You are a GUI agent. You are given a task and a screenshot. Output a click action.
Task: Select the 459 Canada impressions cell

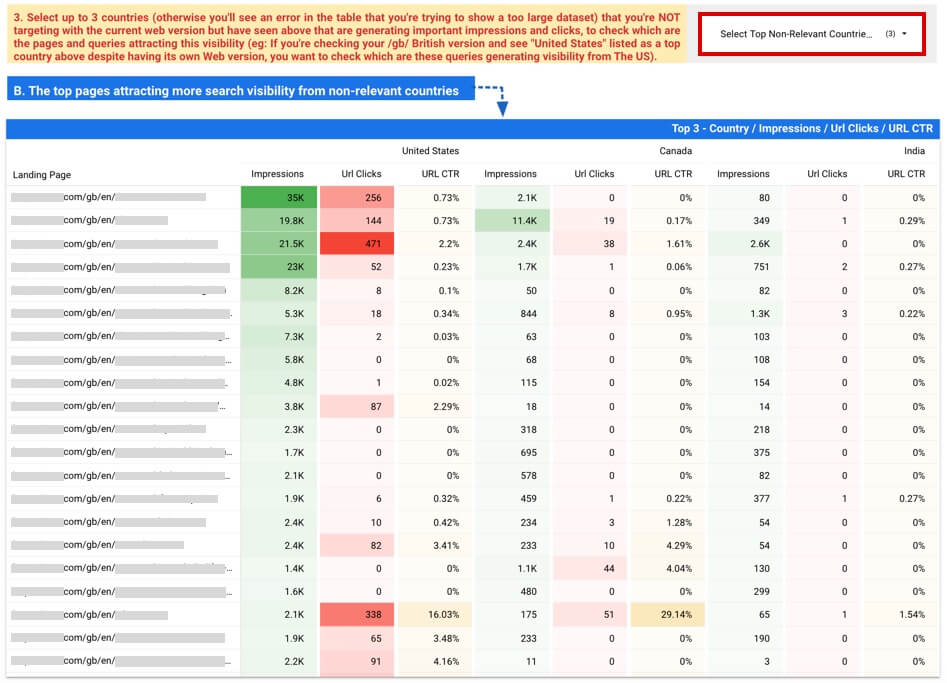click(x=512, y=498)
